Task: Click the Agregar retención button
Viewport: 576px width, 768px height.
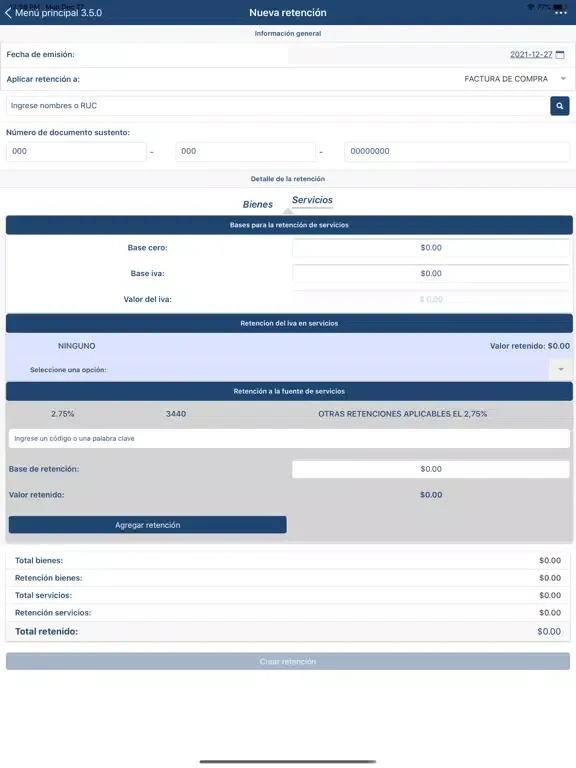Action: tap(147, 525)
